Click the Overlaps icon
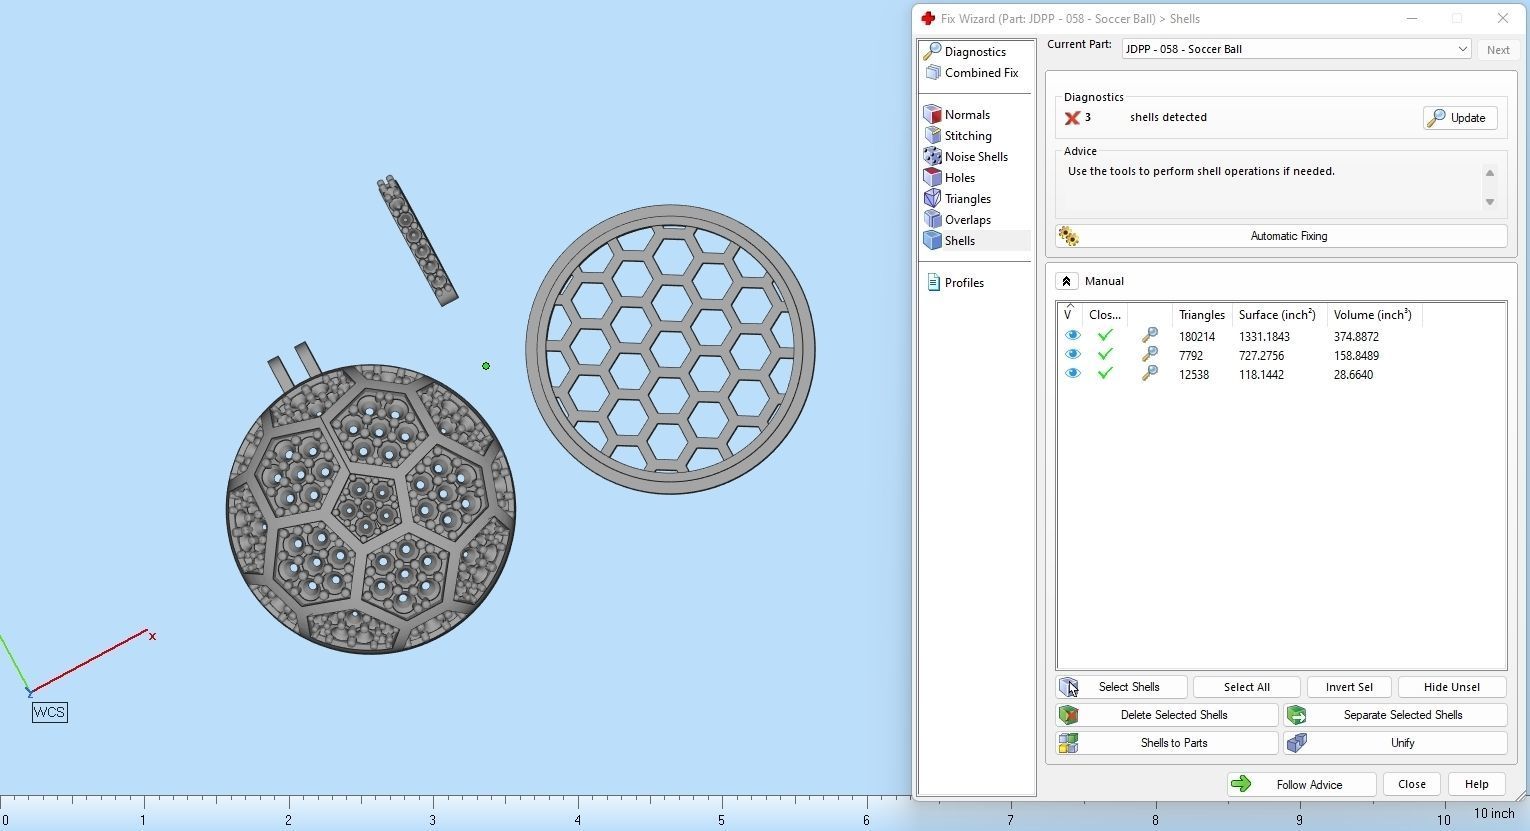Viewport: 1530px width, 831px height. pyautogui.click(x=932, y=220)
